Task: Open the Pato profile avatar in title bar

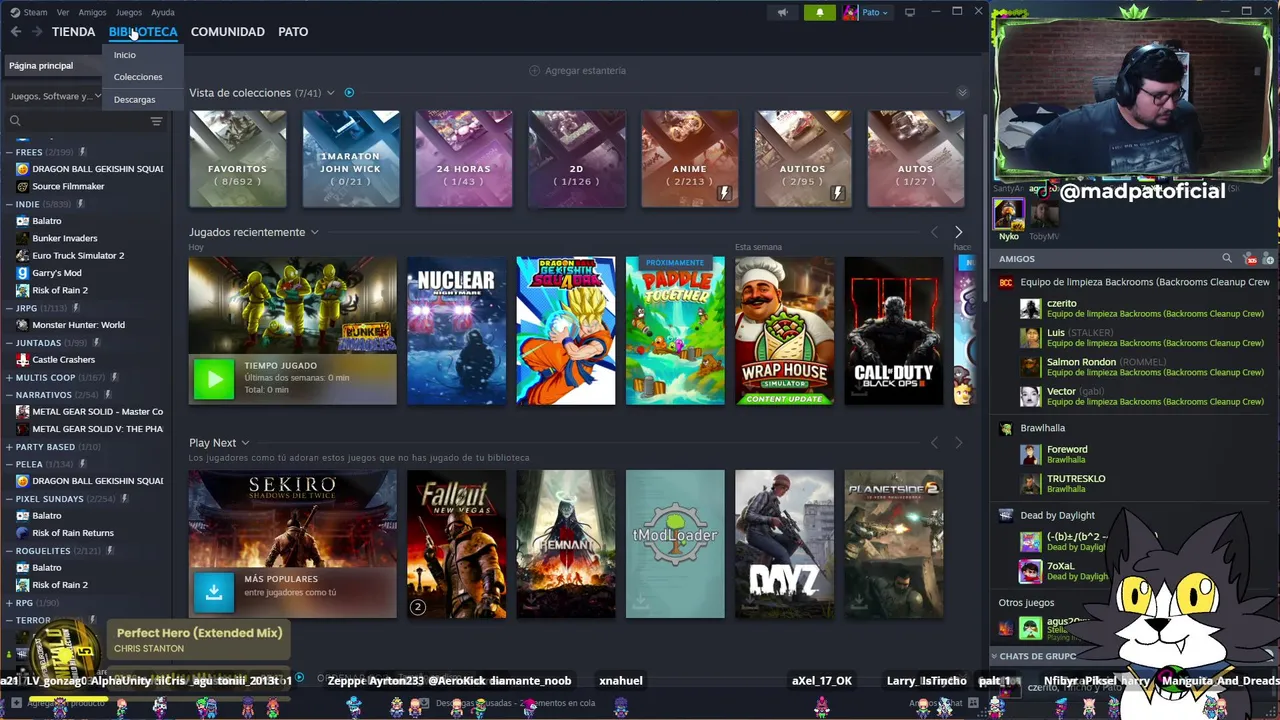Action: point(850,12)
